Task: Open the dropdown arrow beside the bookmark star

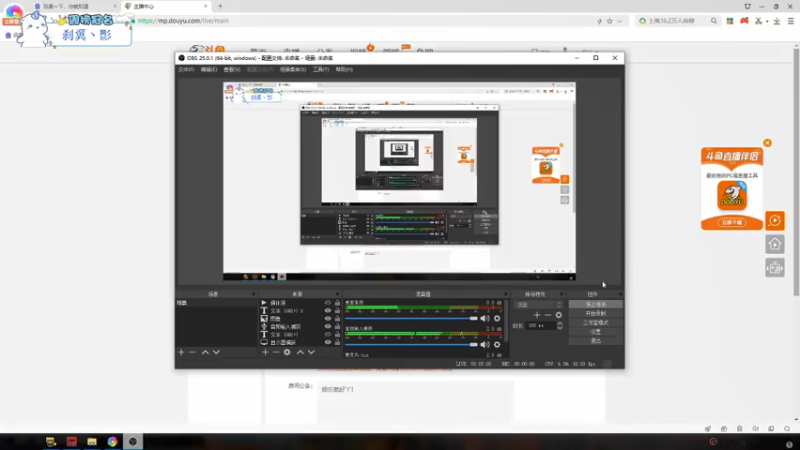Action: coord(619,21)
